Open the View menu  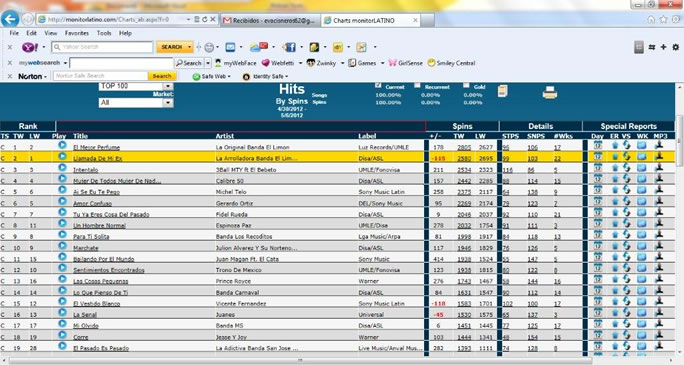click(x=51, y=33)
